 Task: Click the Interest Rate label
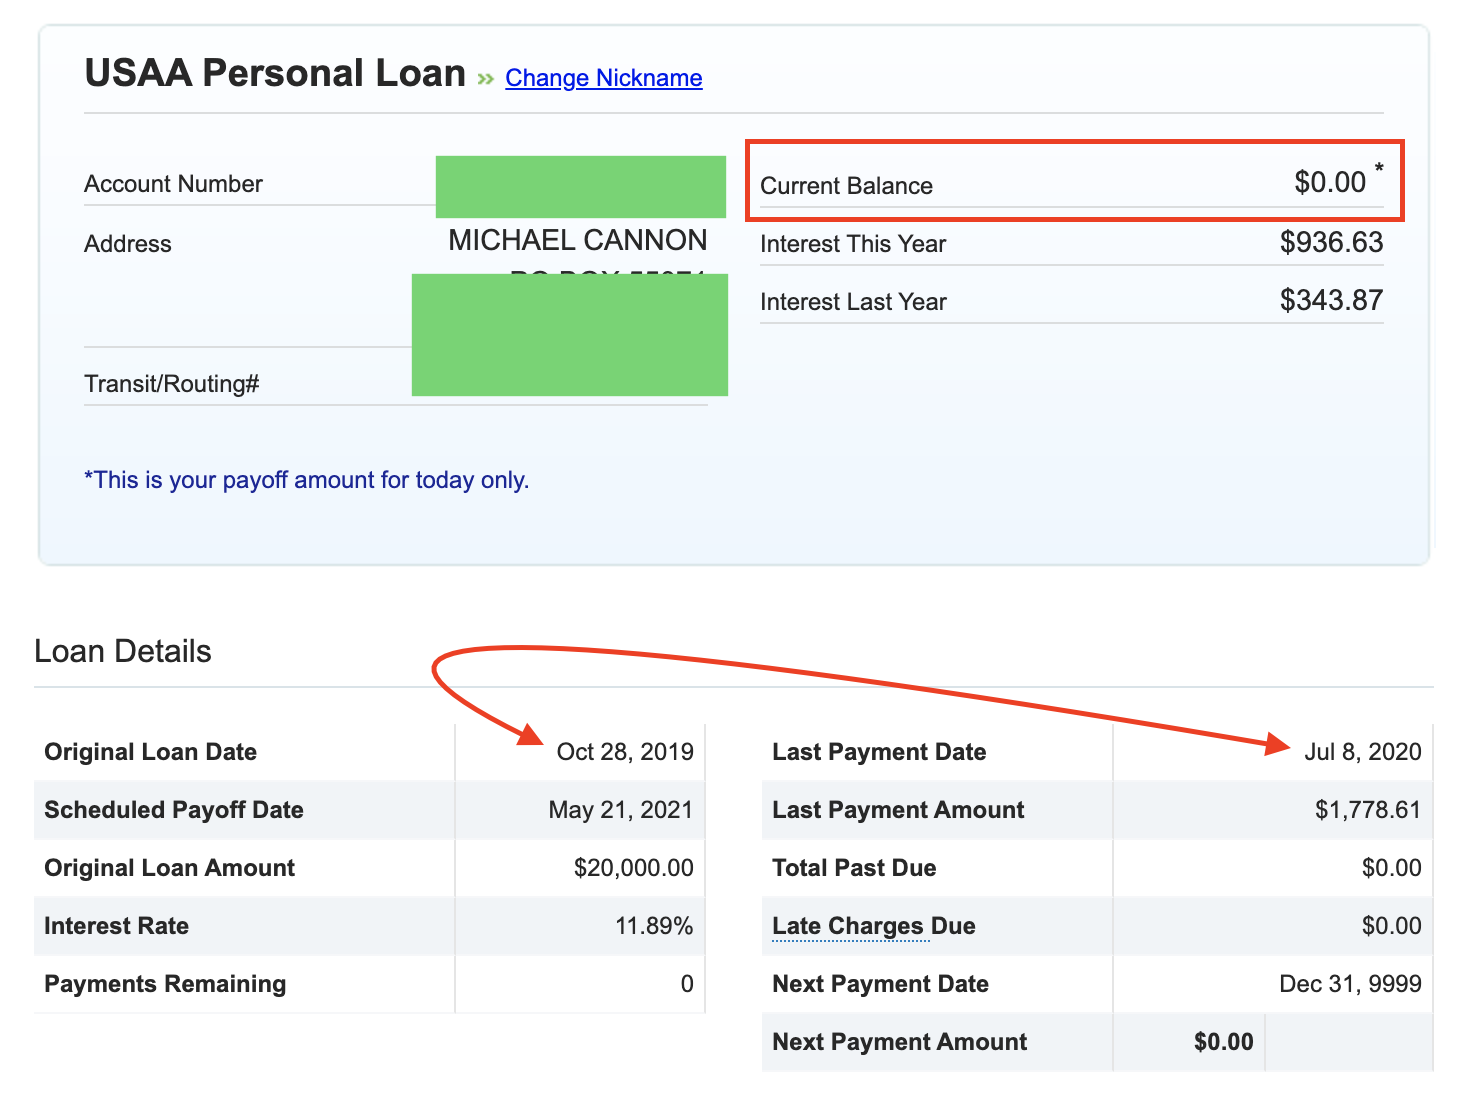117,926
